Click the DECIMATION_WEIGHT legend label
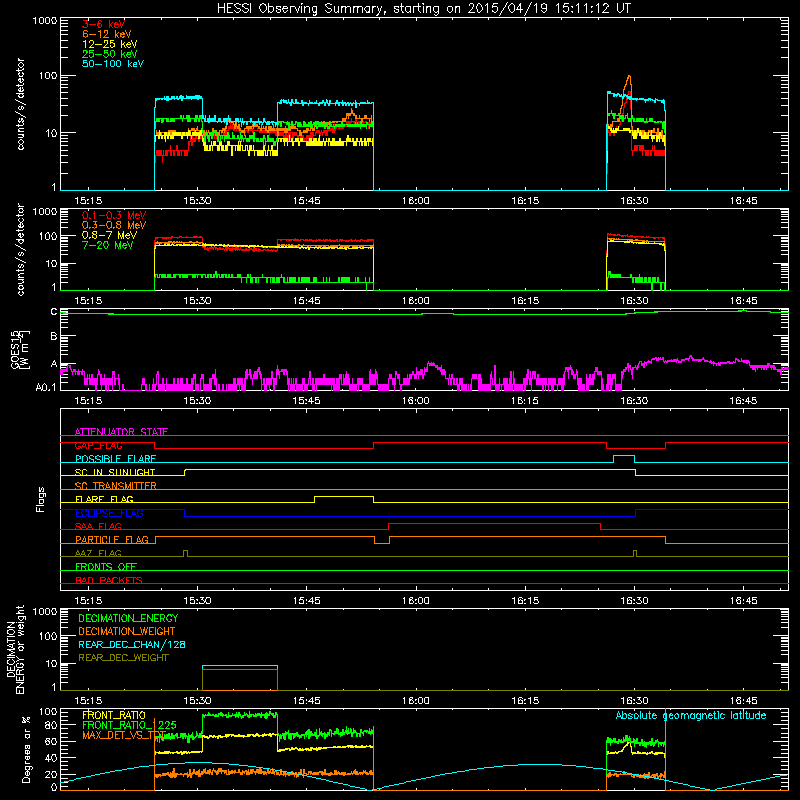Image resolution: width=800 pixels, height=800 pixels. coord(127,631)
